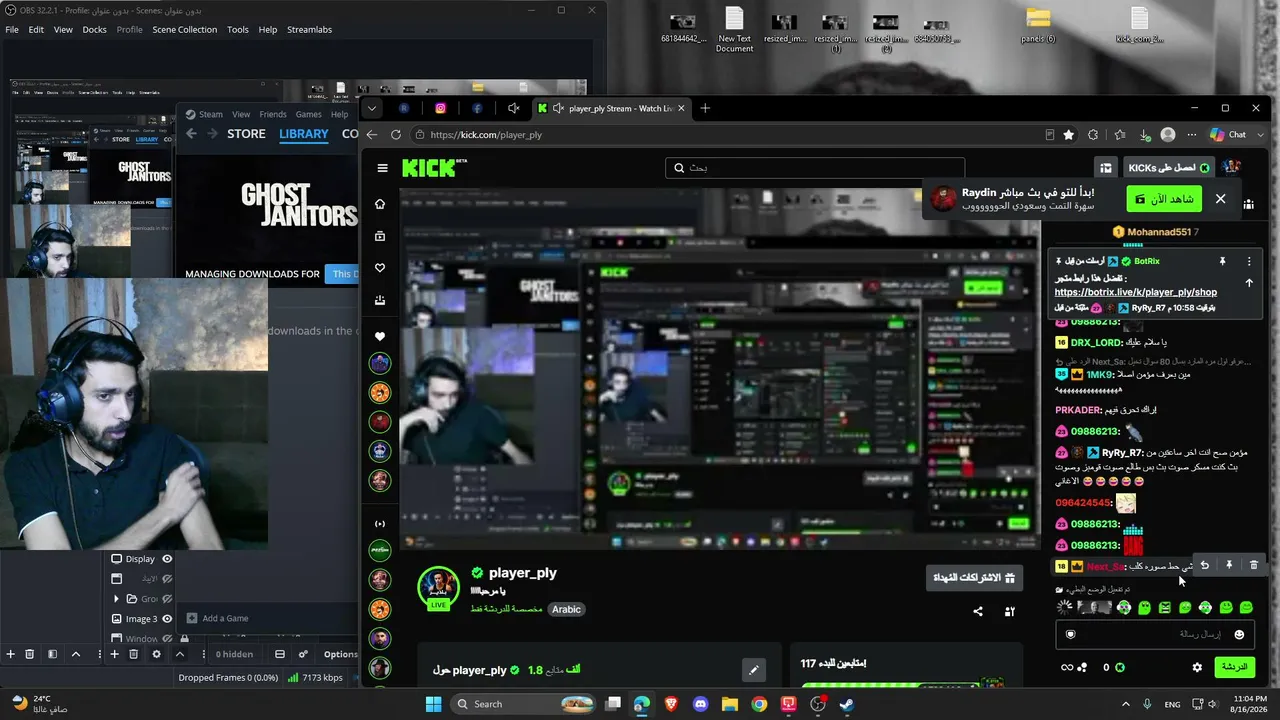Select the Steam STORE tab
The image size is (1280, 720).
tap(246, 134)
